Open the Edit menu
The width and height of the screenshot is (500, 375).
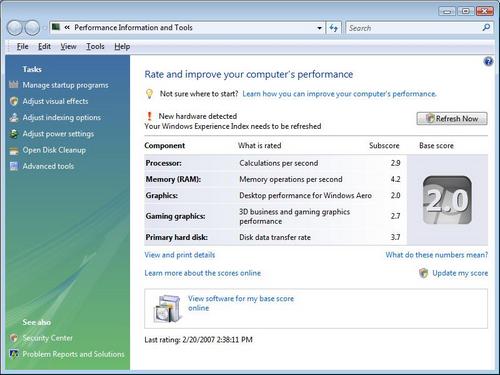[44, 47]
